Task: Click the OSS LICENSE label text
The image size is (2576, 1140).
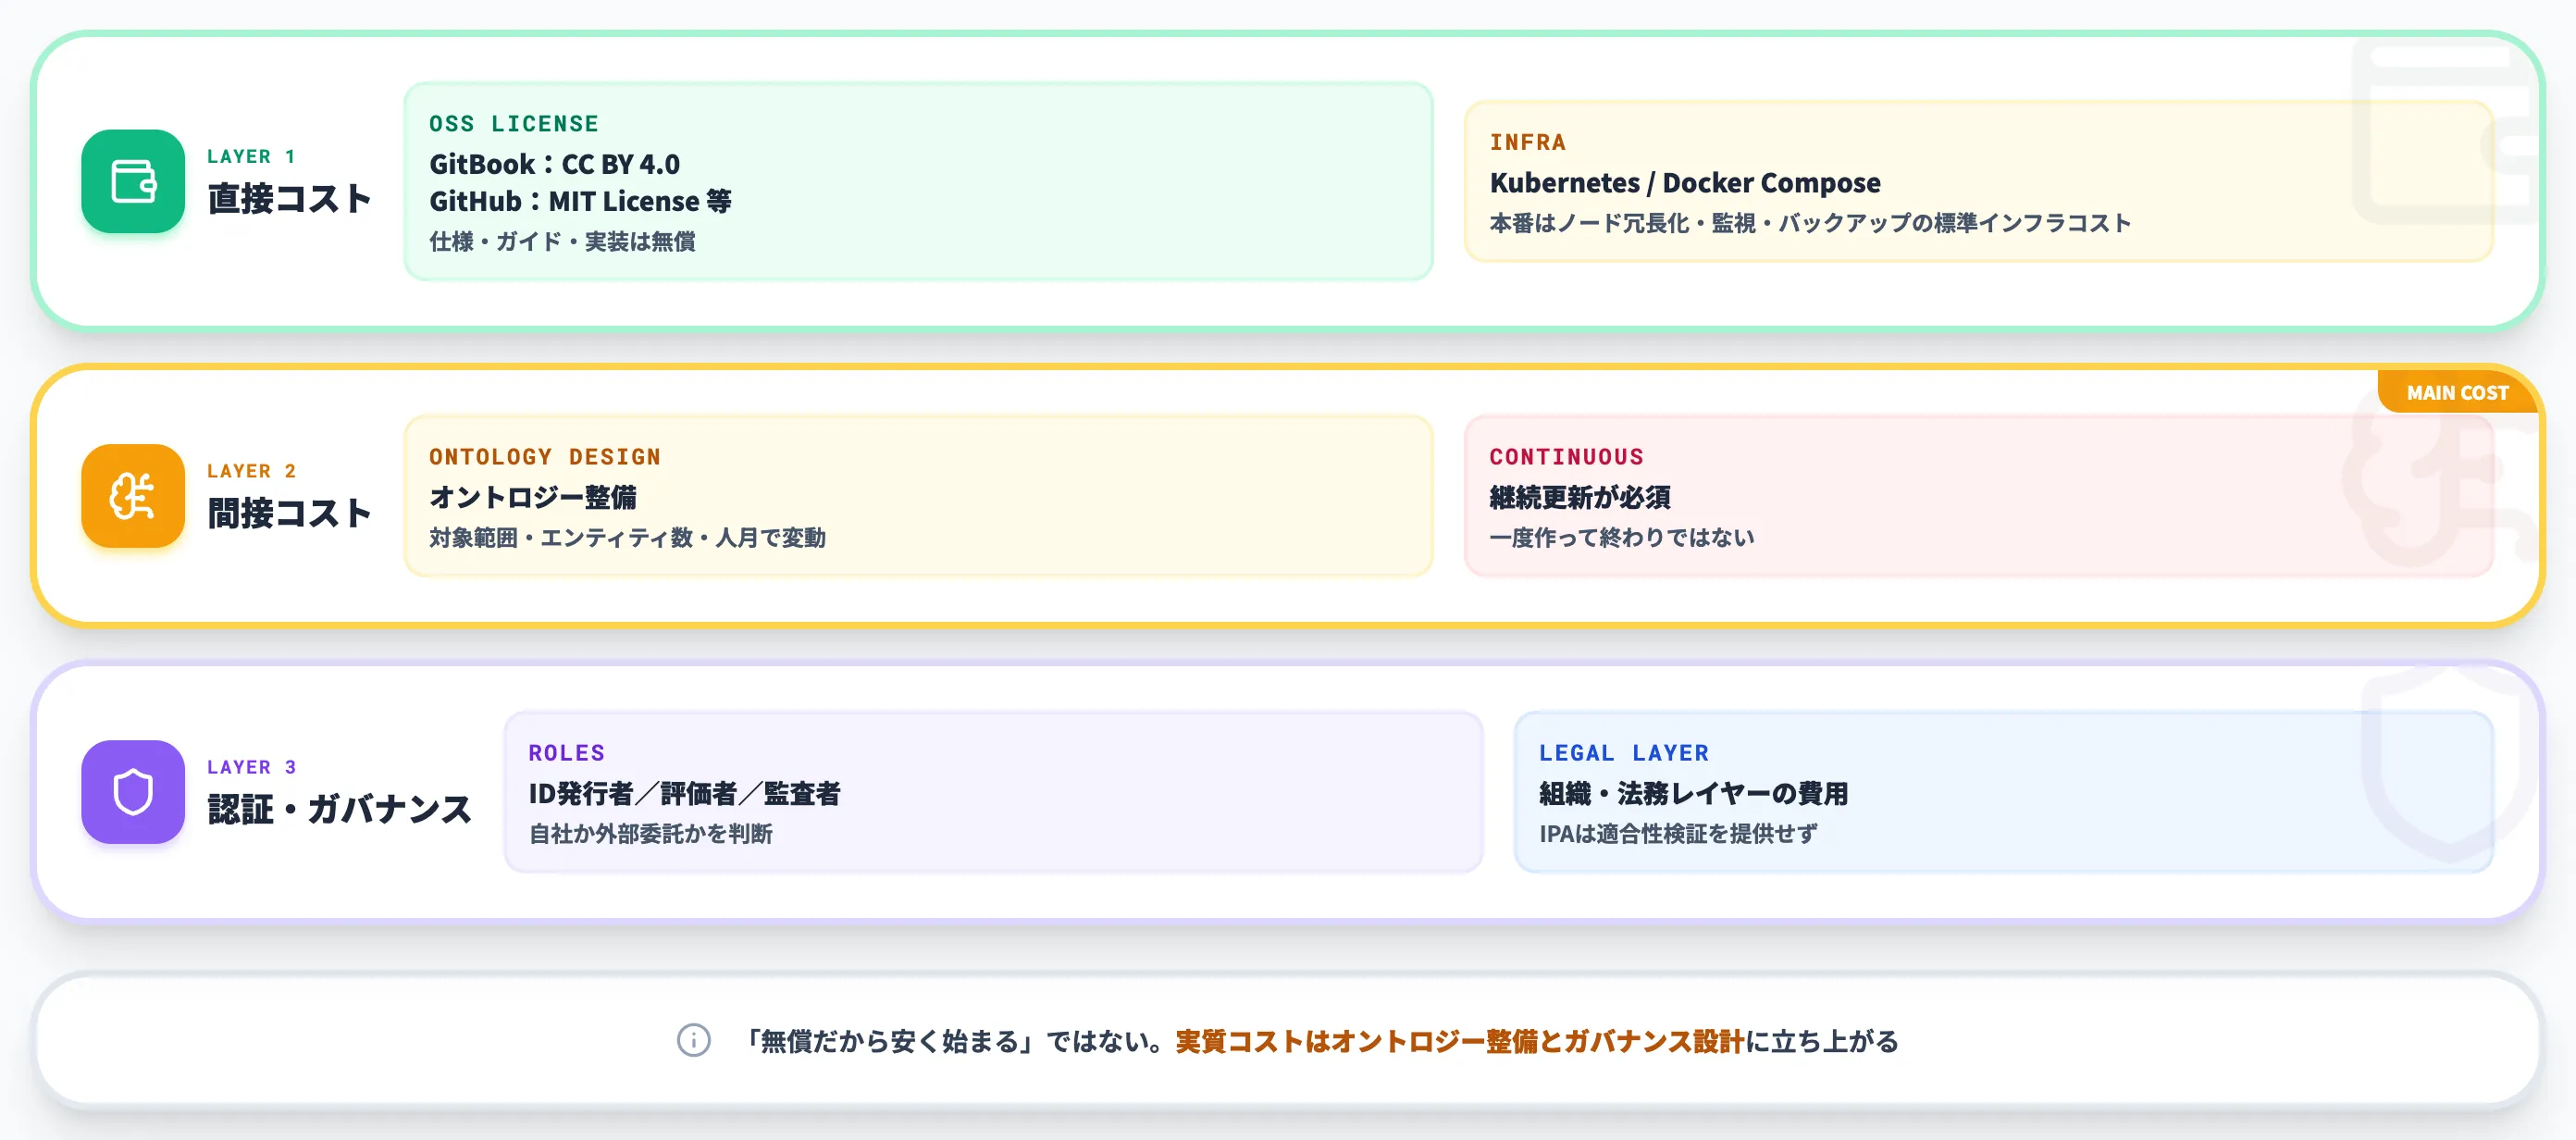Action: (514, 124)
